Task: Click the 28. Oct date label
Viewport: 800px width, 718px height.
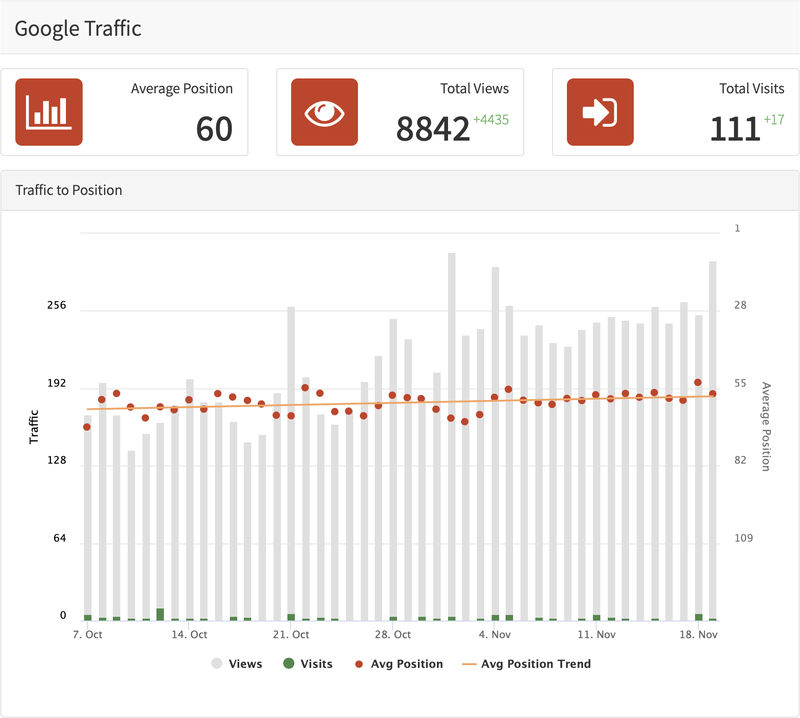Action: (x=393, y=634)
